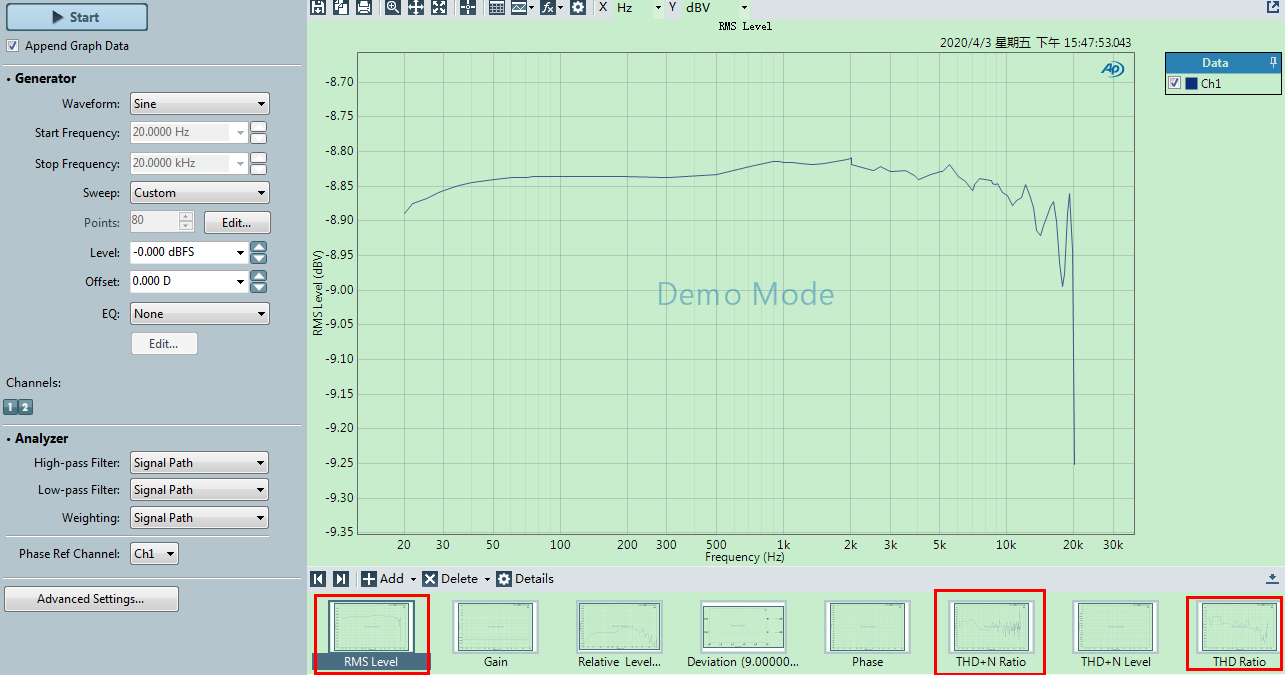Image resolution: width=1285 pixels, height=675 pixels.
Task: Open the Weighting dropdown
Action: [200, 518]
